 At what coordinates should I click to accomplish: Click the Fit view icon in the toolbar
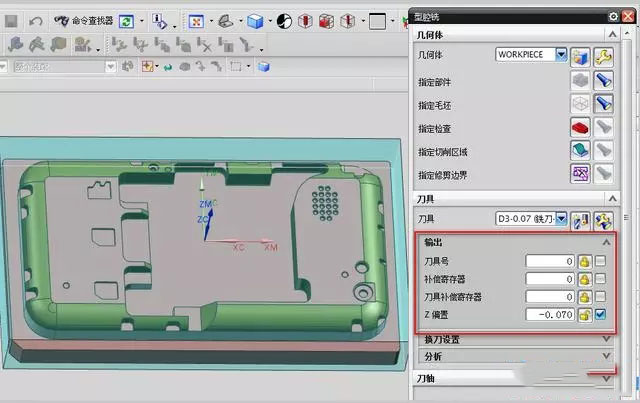(x=195, y=20)
